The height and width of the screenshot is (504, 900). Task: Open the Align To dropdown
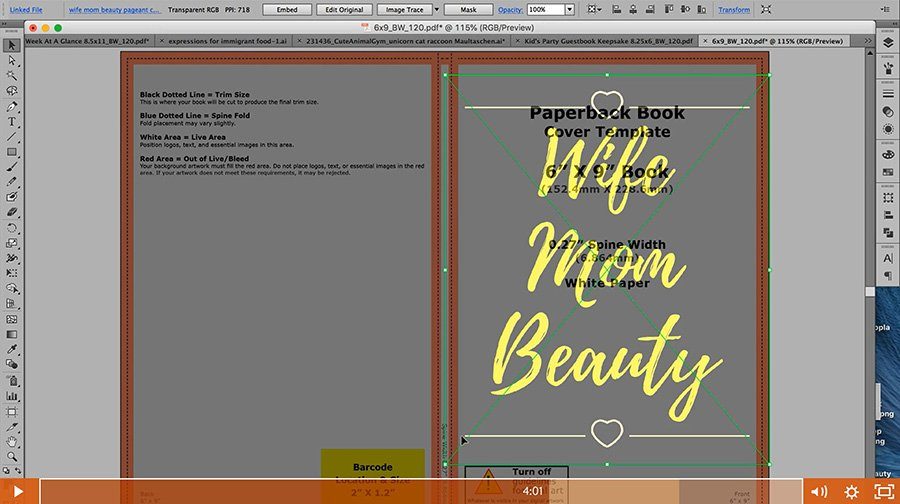(595, 10)
